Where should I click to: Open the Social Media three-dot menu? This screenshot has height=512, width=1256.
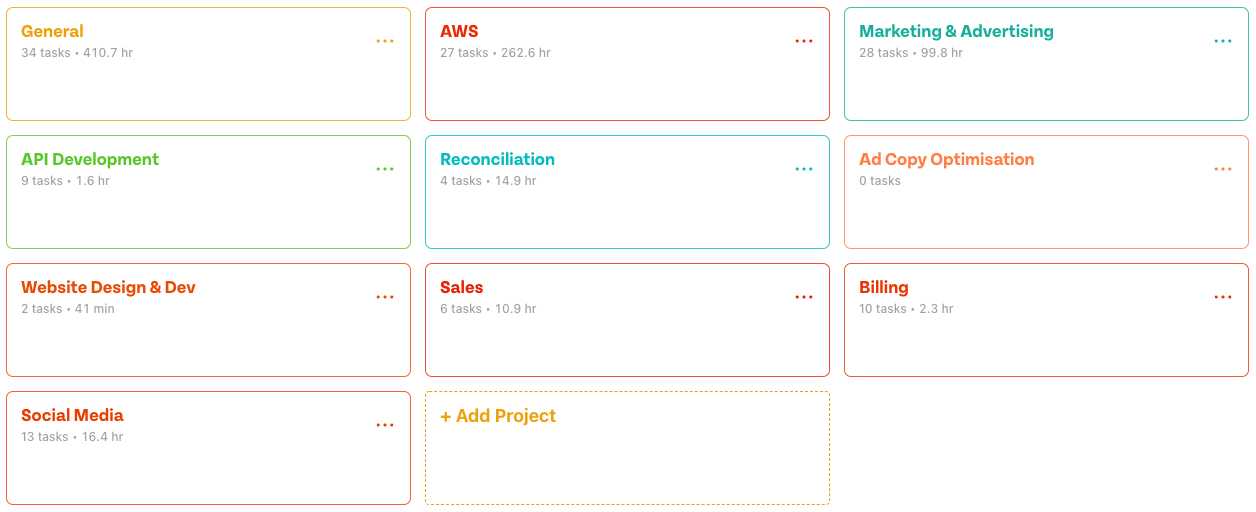pyautogui.click(x=385, y=425)
